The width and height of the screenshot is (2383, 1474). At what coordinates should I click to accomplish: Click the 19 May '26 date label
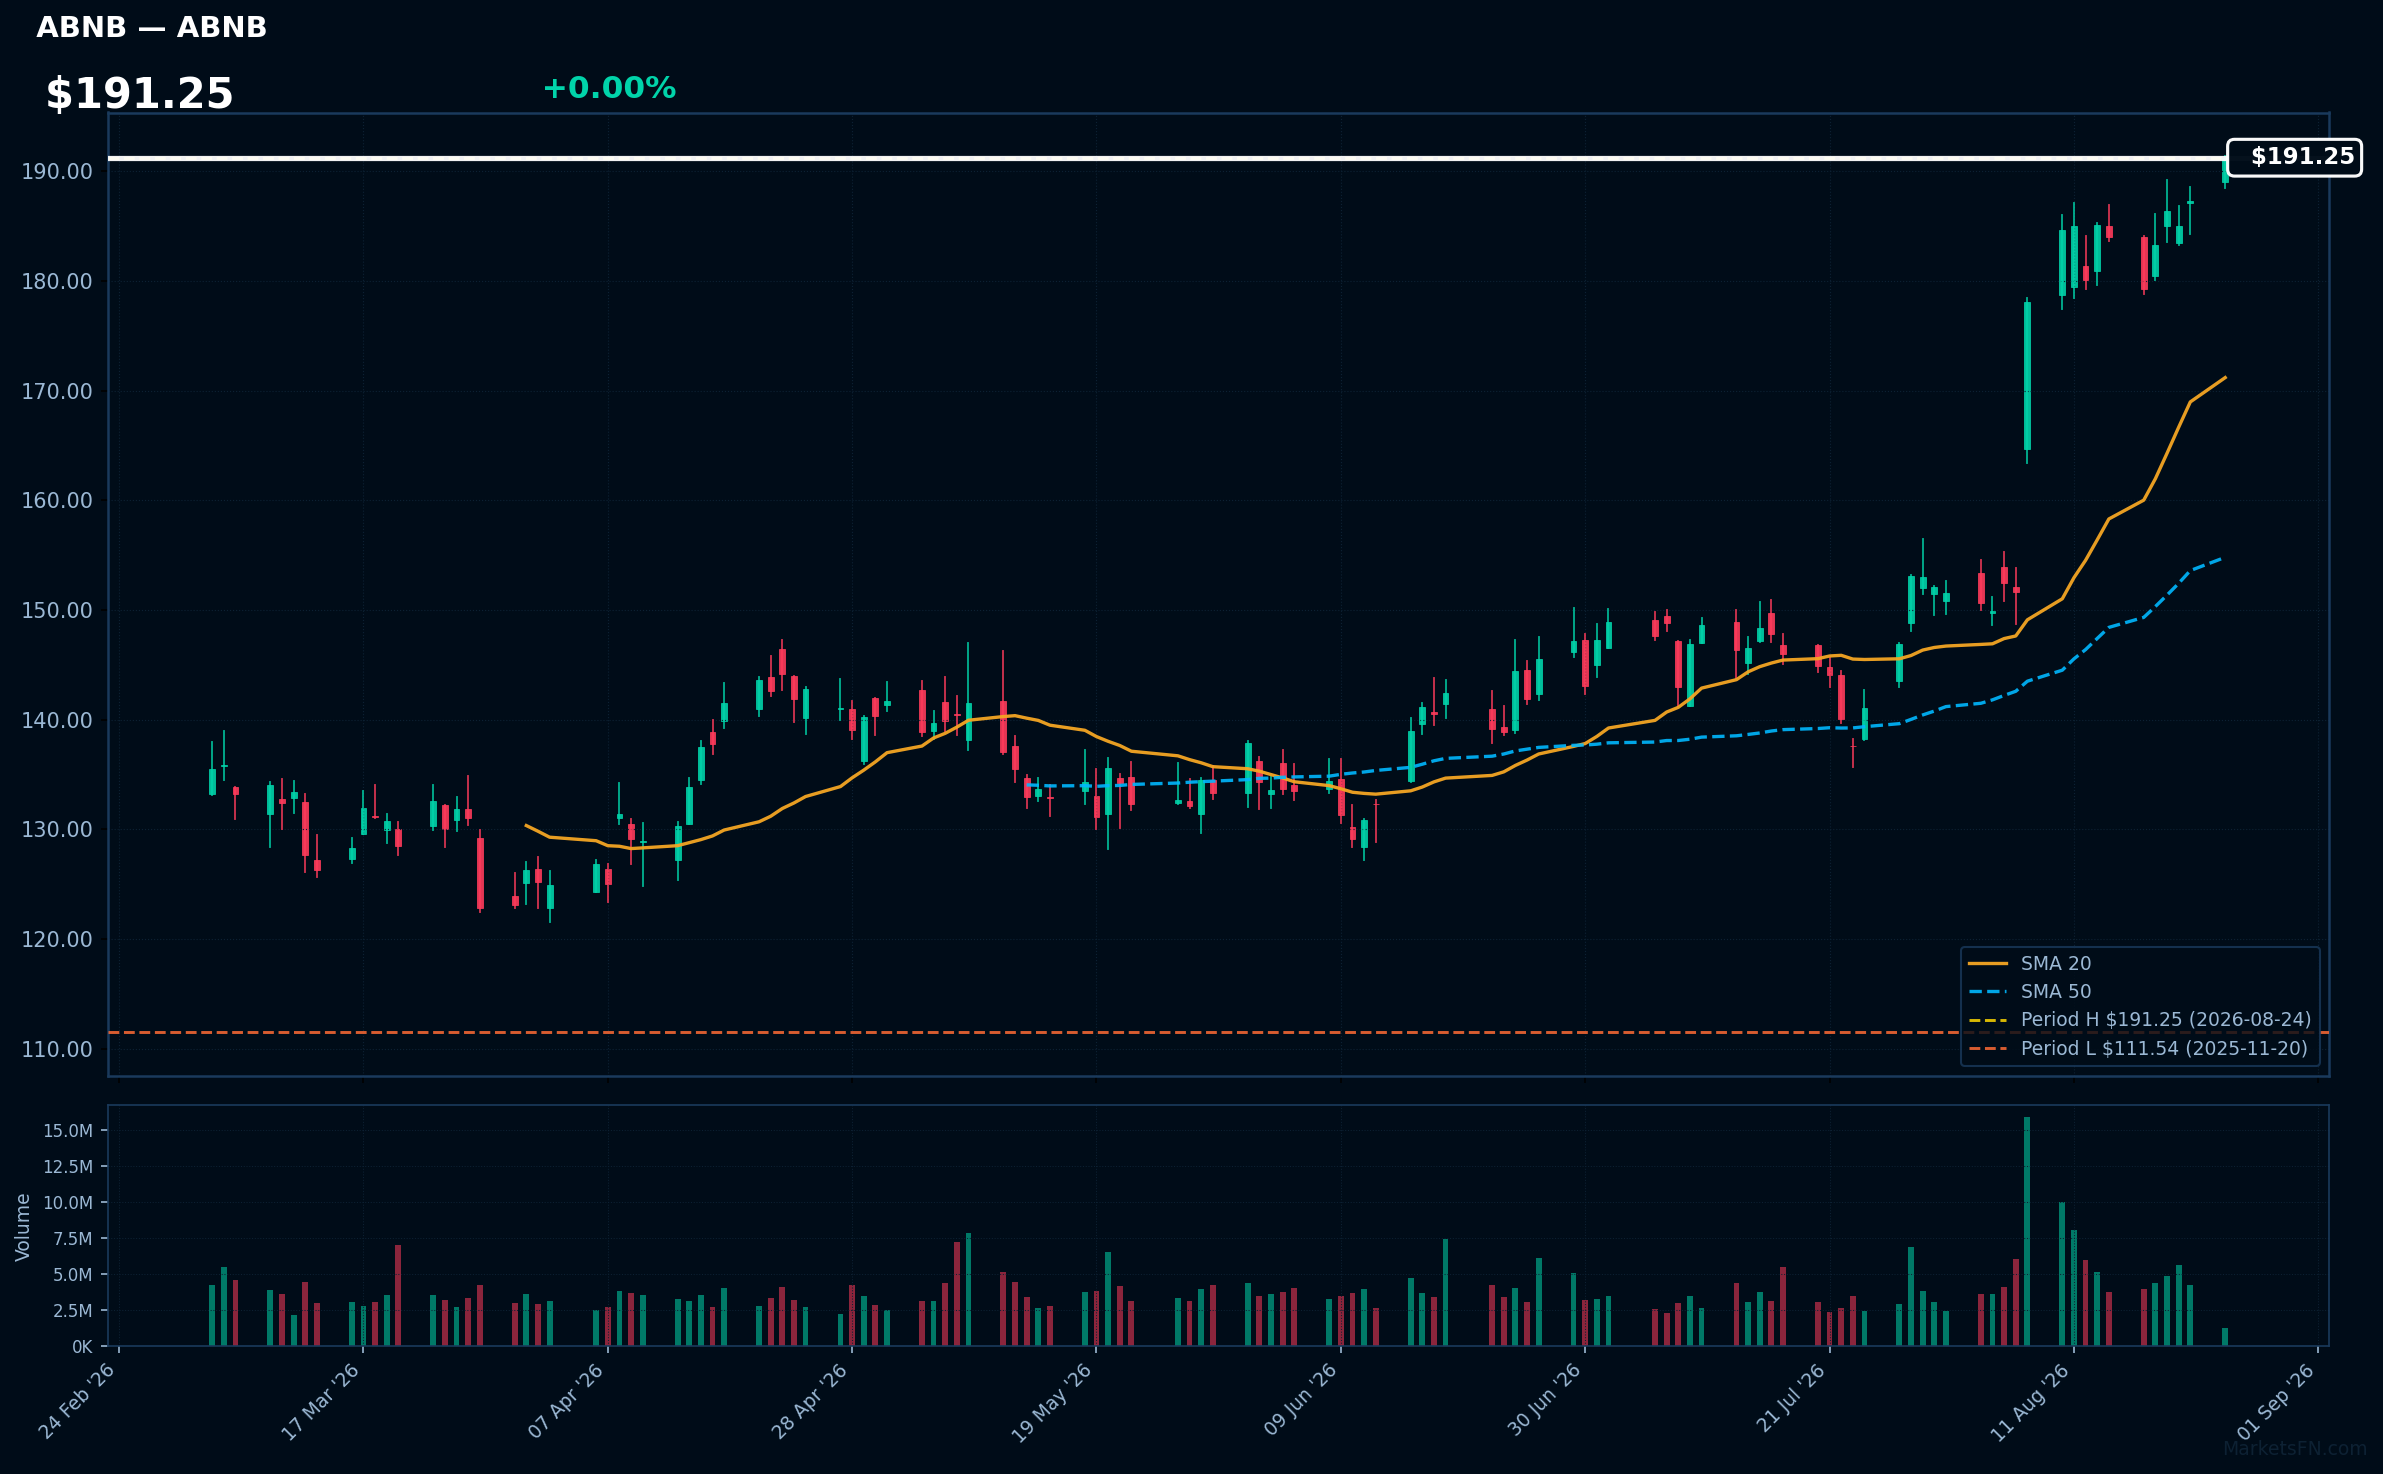point(1053,1402)
